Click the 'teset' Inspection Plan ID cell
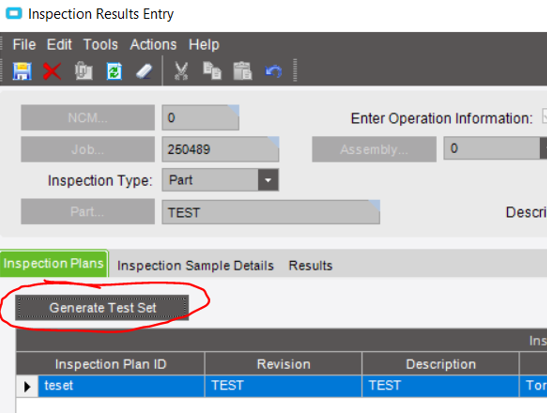This screenshot has height=413, width=547. (x=121, y=386)
